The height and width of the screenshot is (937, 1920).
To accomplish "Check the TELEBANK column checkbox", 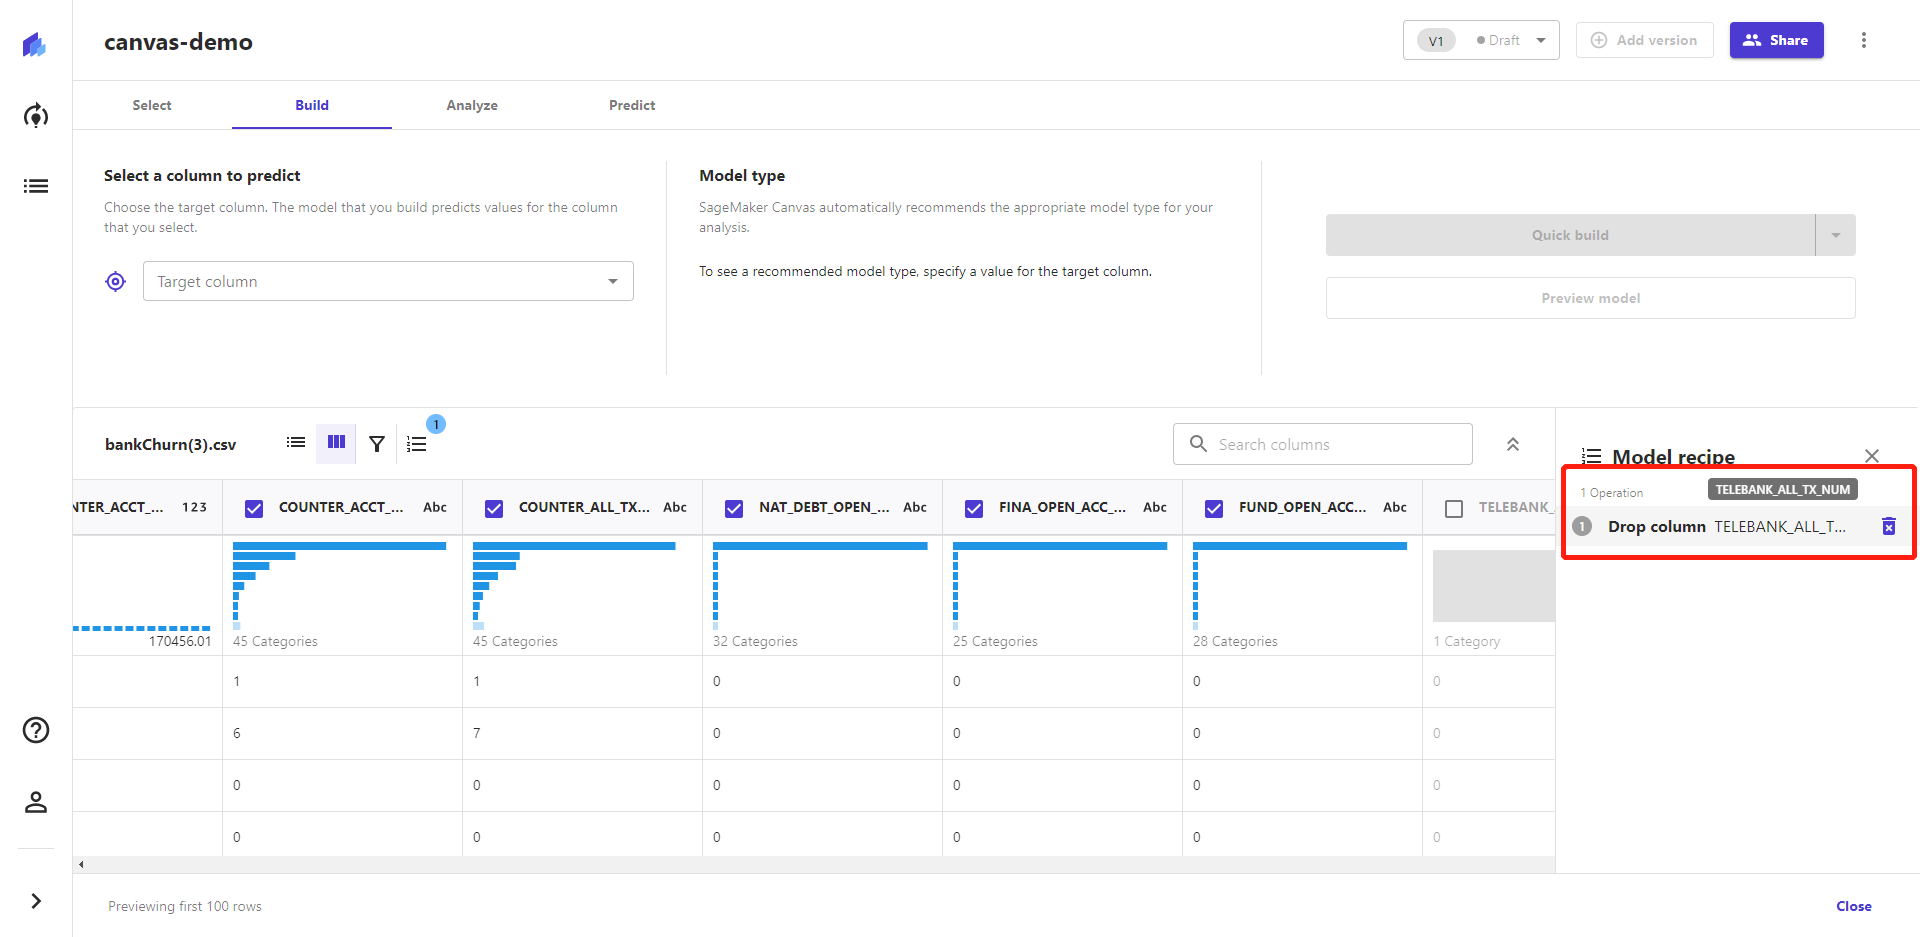I will click(x=1454, y=508).
